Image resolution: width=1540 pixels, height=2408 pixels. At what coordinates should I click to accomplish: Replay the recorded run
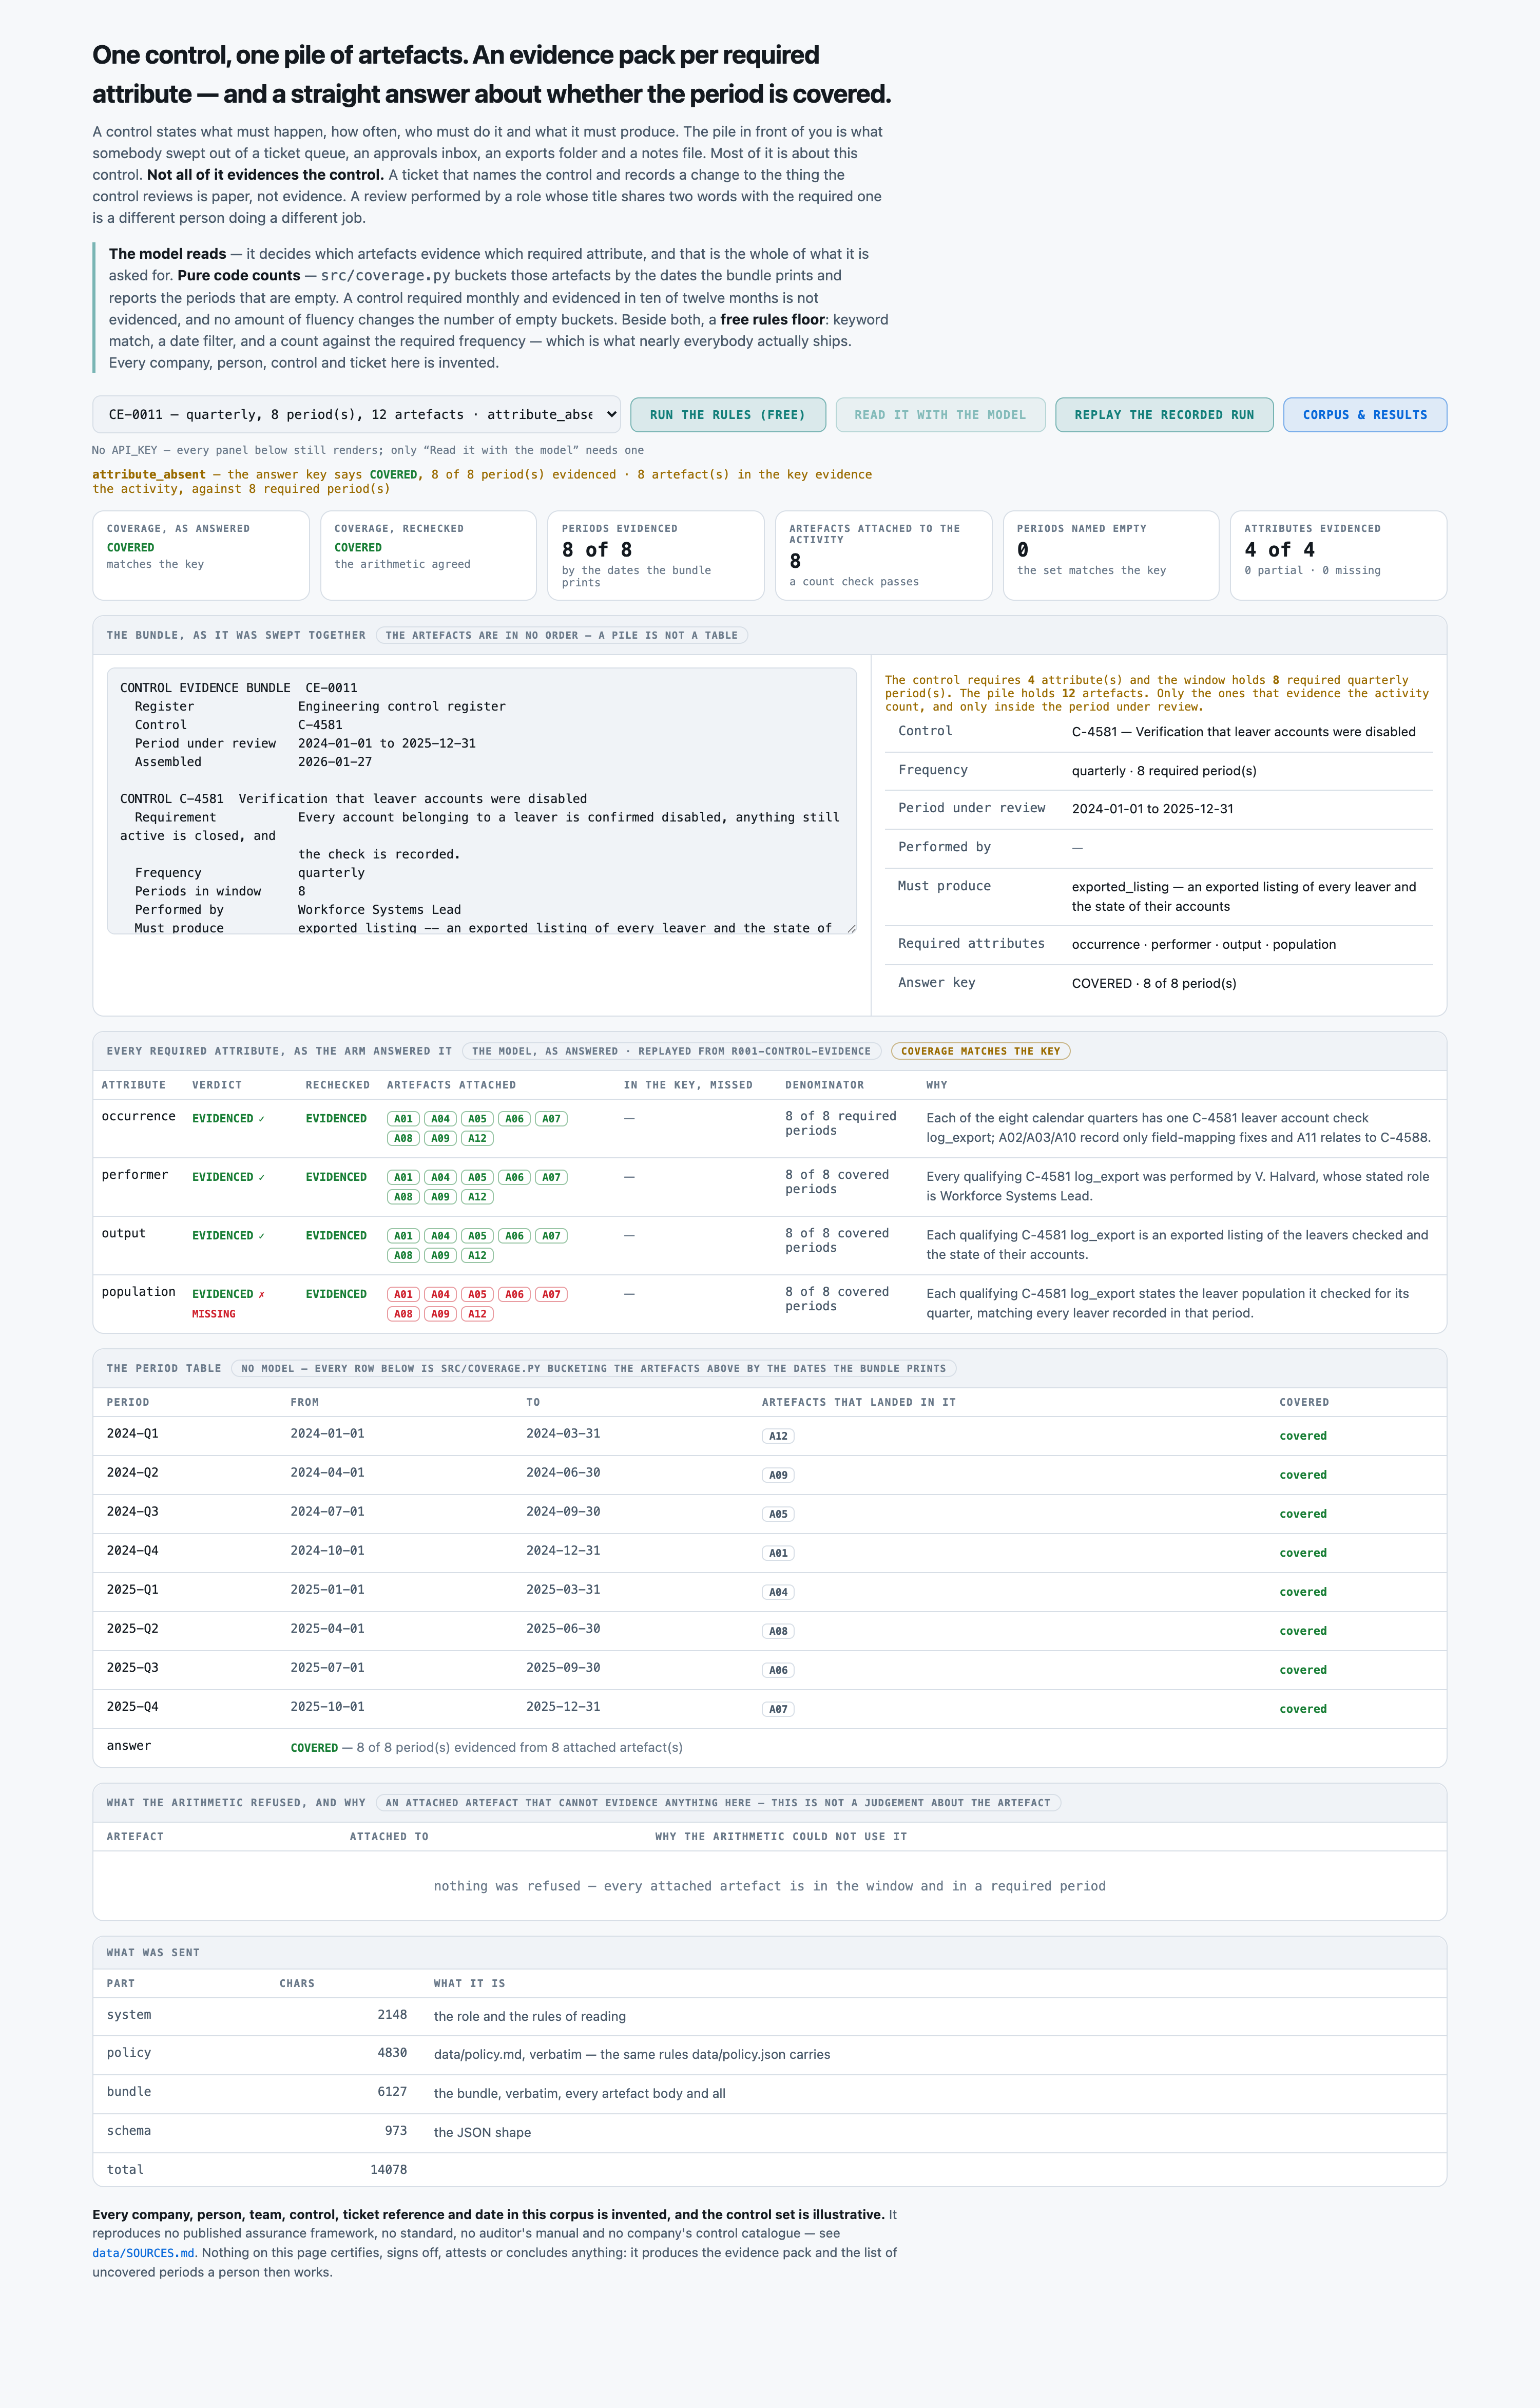(1164, 415)
